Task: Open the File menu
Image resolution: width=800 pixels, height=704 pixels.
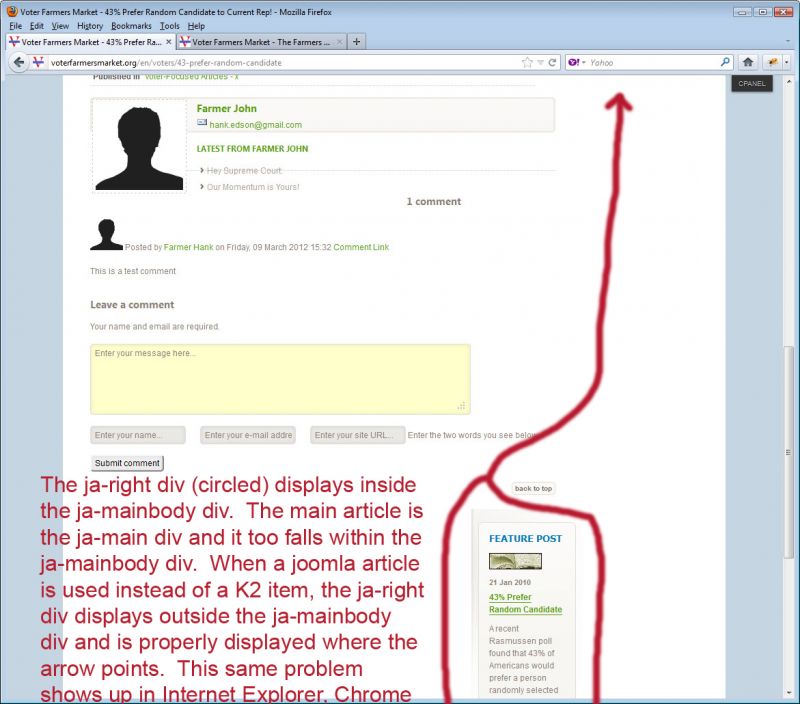Action: [15, 26]
